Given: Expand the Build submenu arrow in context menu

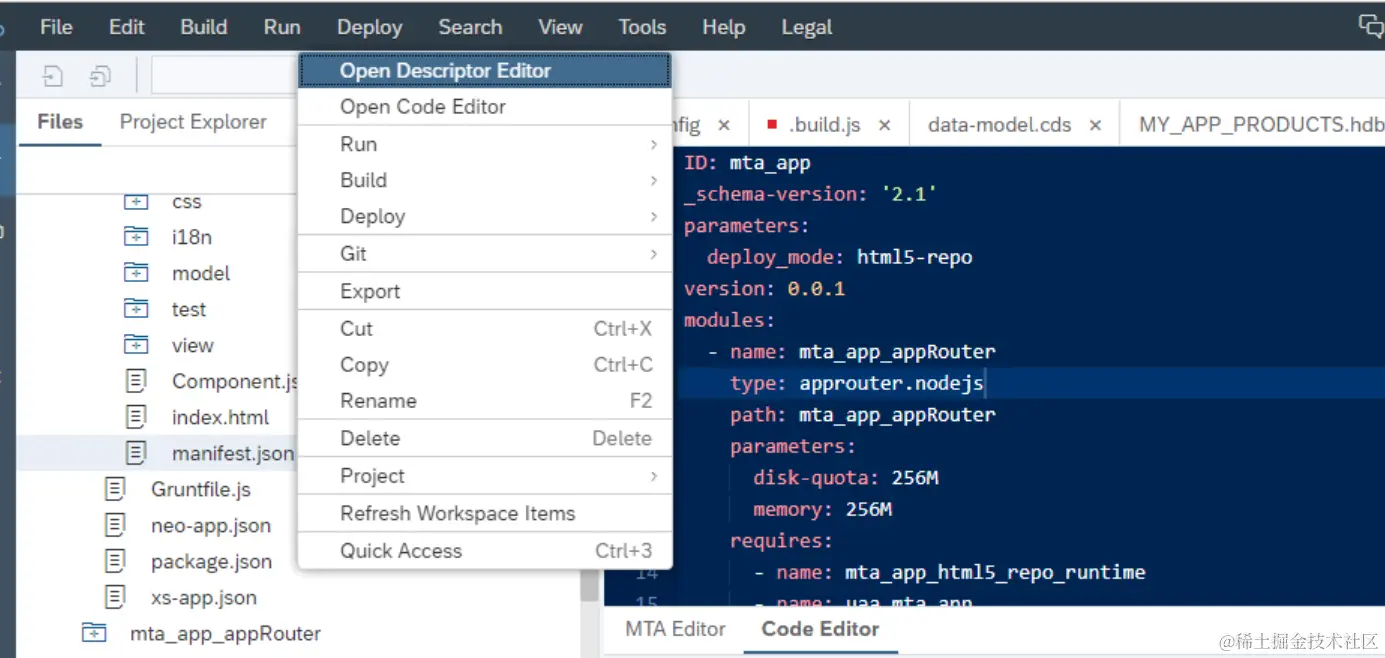Looking at the screenshot, I should pos(653,181).
